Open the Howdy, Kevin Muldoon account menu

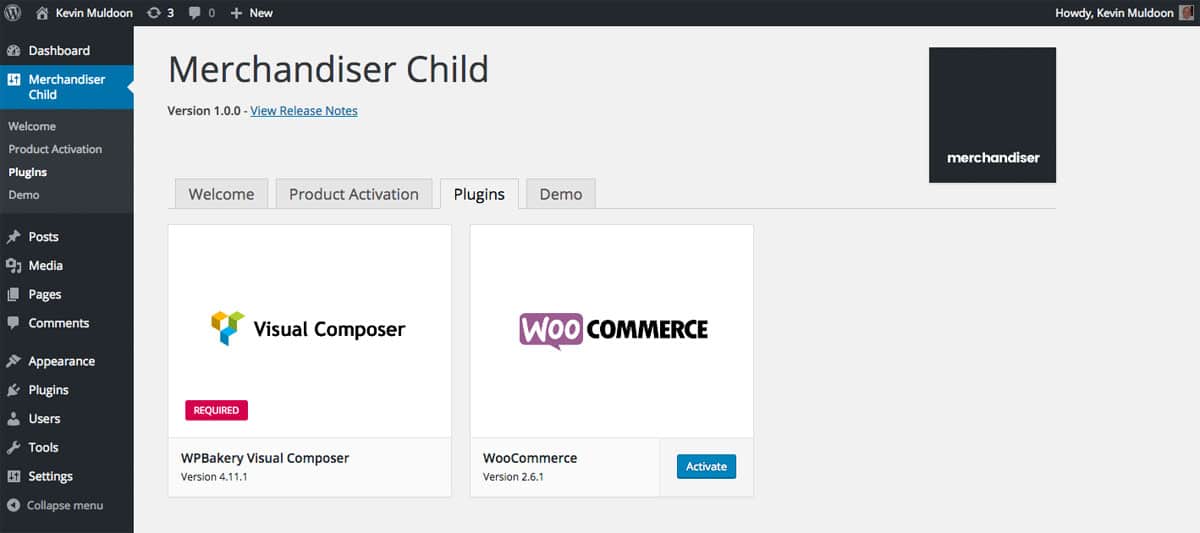pos(1114,13)
